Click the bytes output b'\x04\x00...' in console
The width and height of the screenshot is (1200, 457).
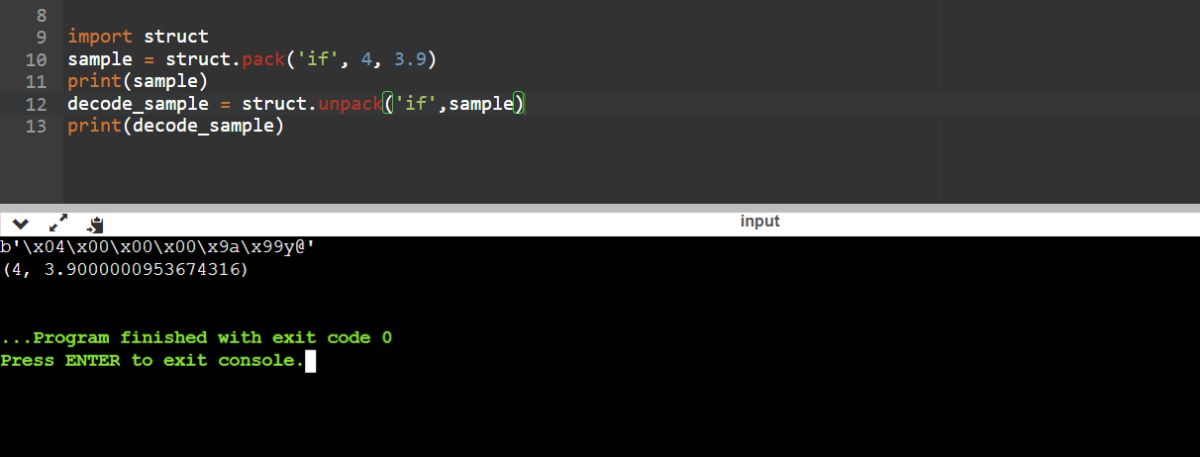158,247
